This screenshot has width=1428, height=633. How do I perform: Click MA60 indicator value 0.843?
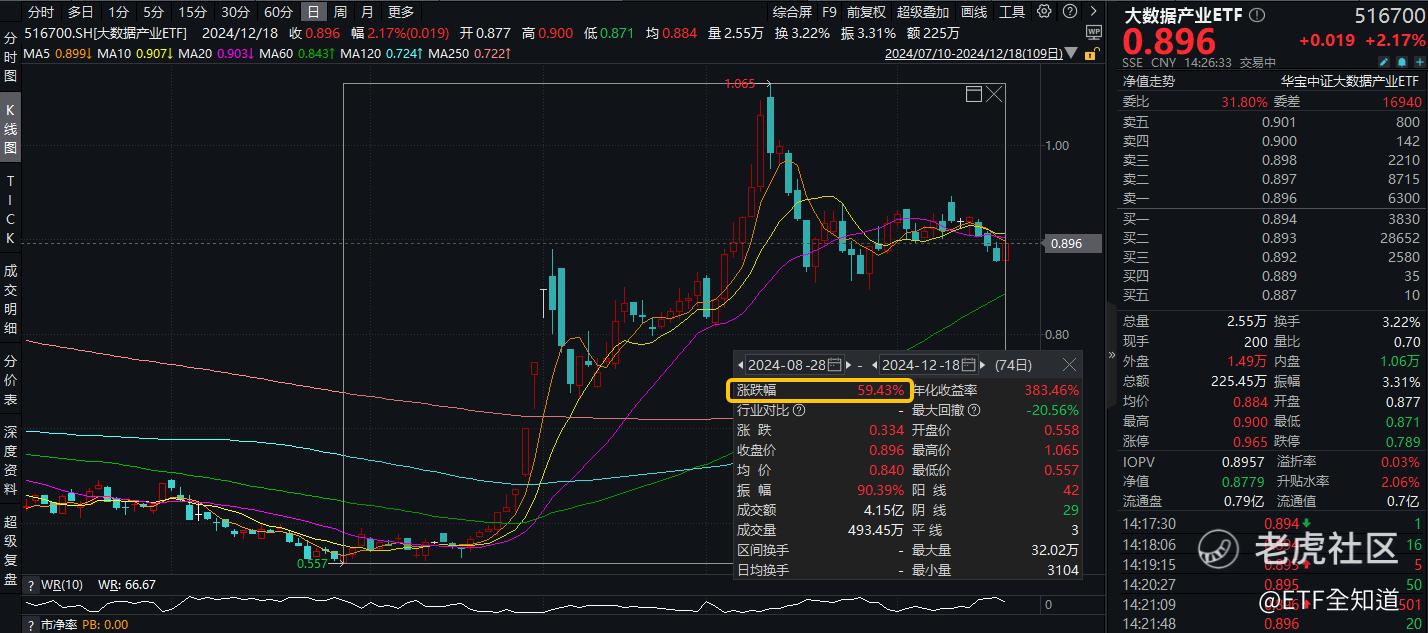click(x=317, y=53)
